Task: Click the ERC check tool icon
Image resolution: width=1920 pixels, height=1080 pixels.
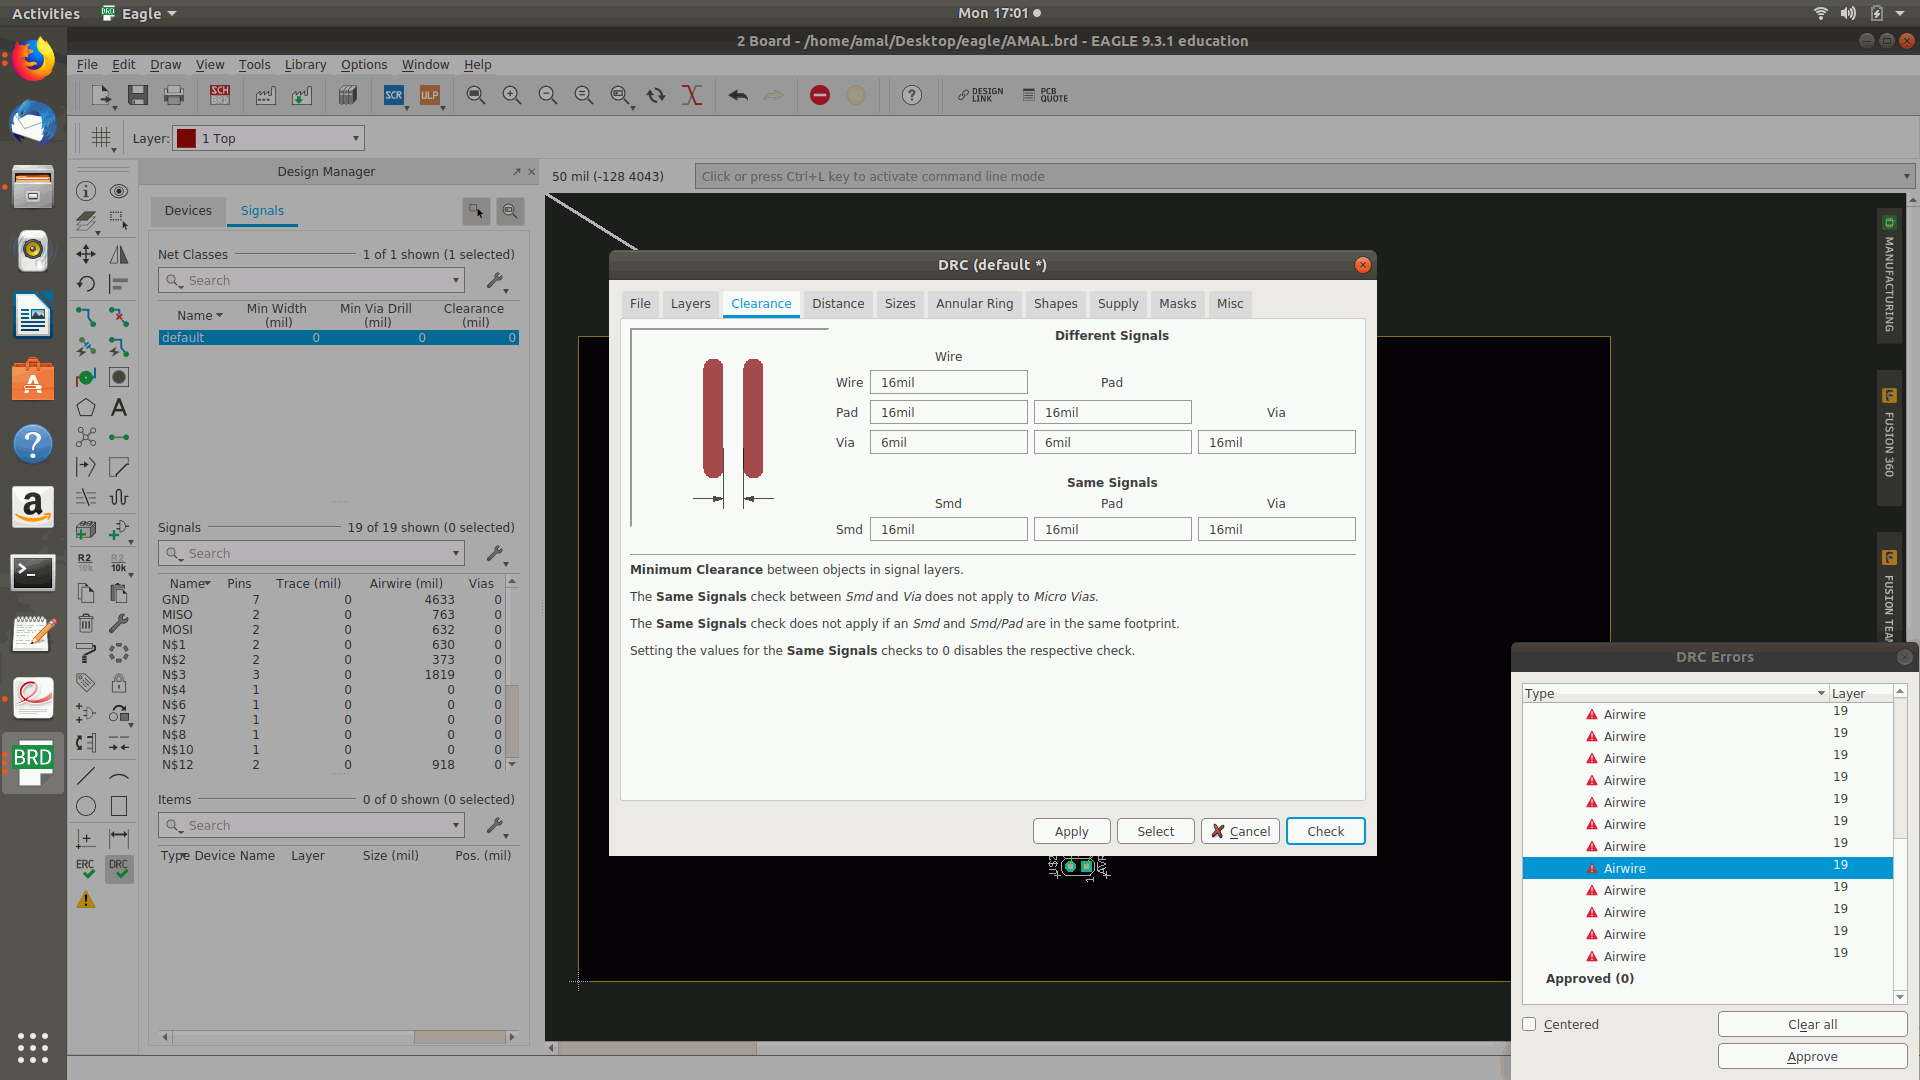Action: pyautogui.click(x=86, y=868)
